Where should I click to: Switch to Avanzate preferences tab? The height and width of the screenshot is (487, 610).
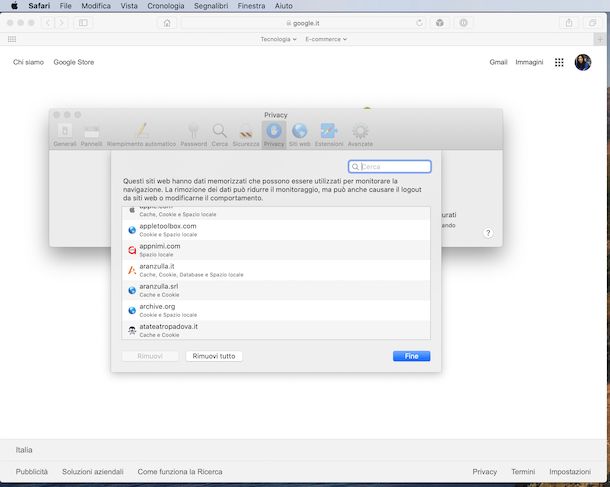pyautogui.click(x=360, y=135)
